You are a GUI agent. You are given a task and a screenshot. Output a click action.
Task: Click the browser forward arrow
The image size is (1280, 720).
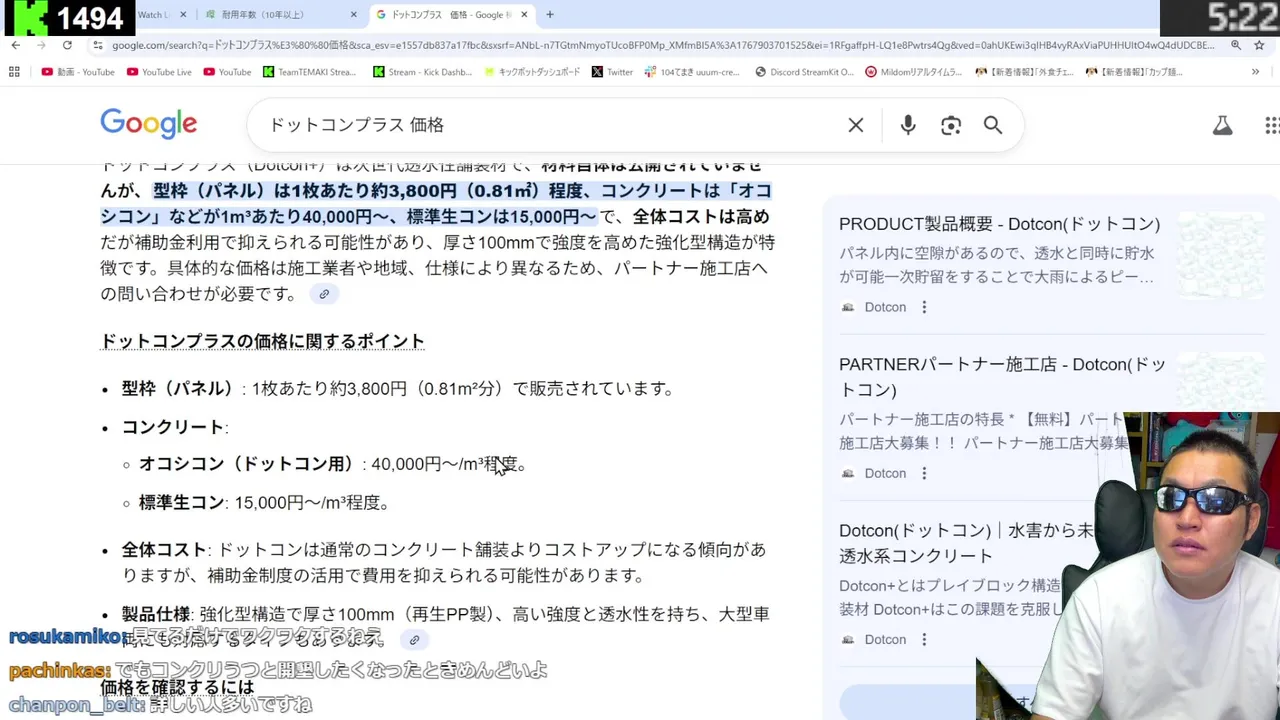(x=41, y=45)
